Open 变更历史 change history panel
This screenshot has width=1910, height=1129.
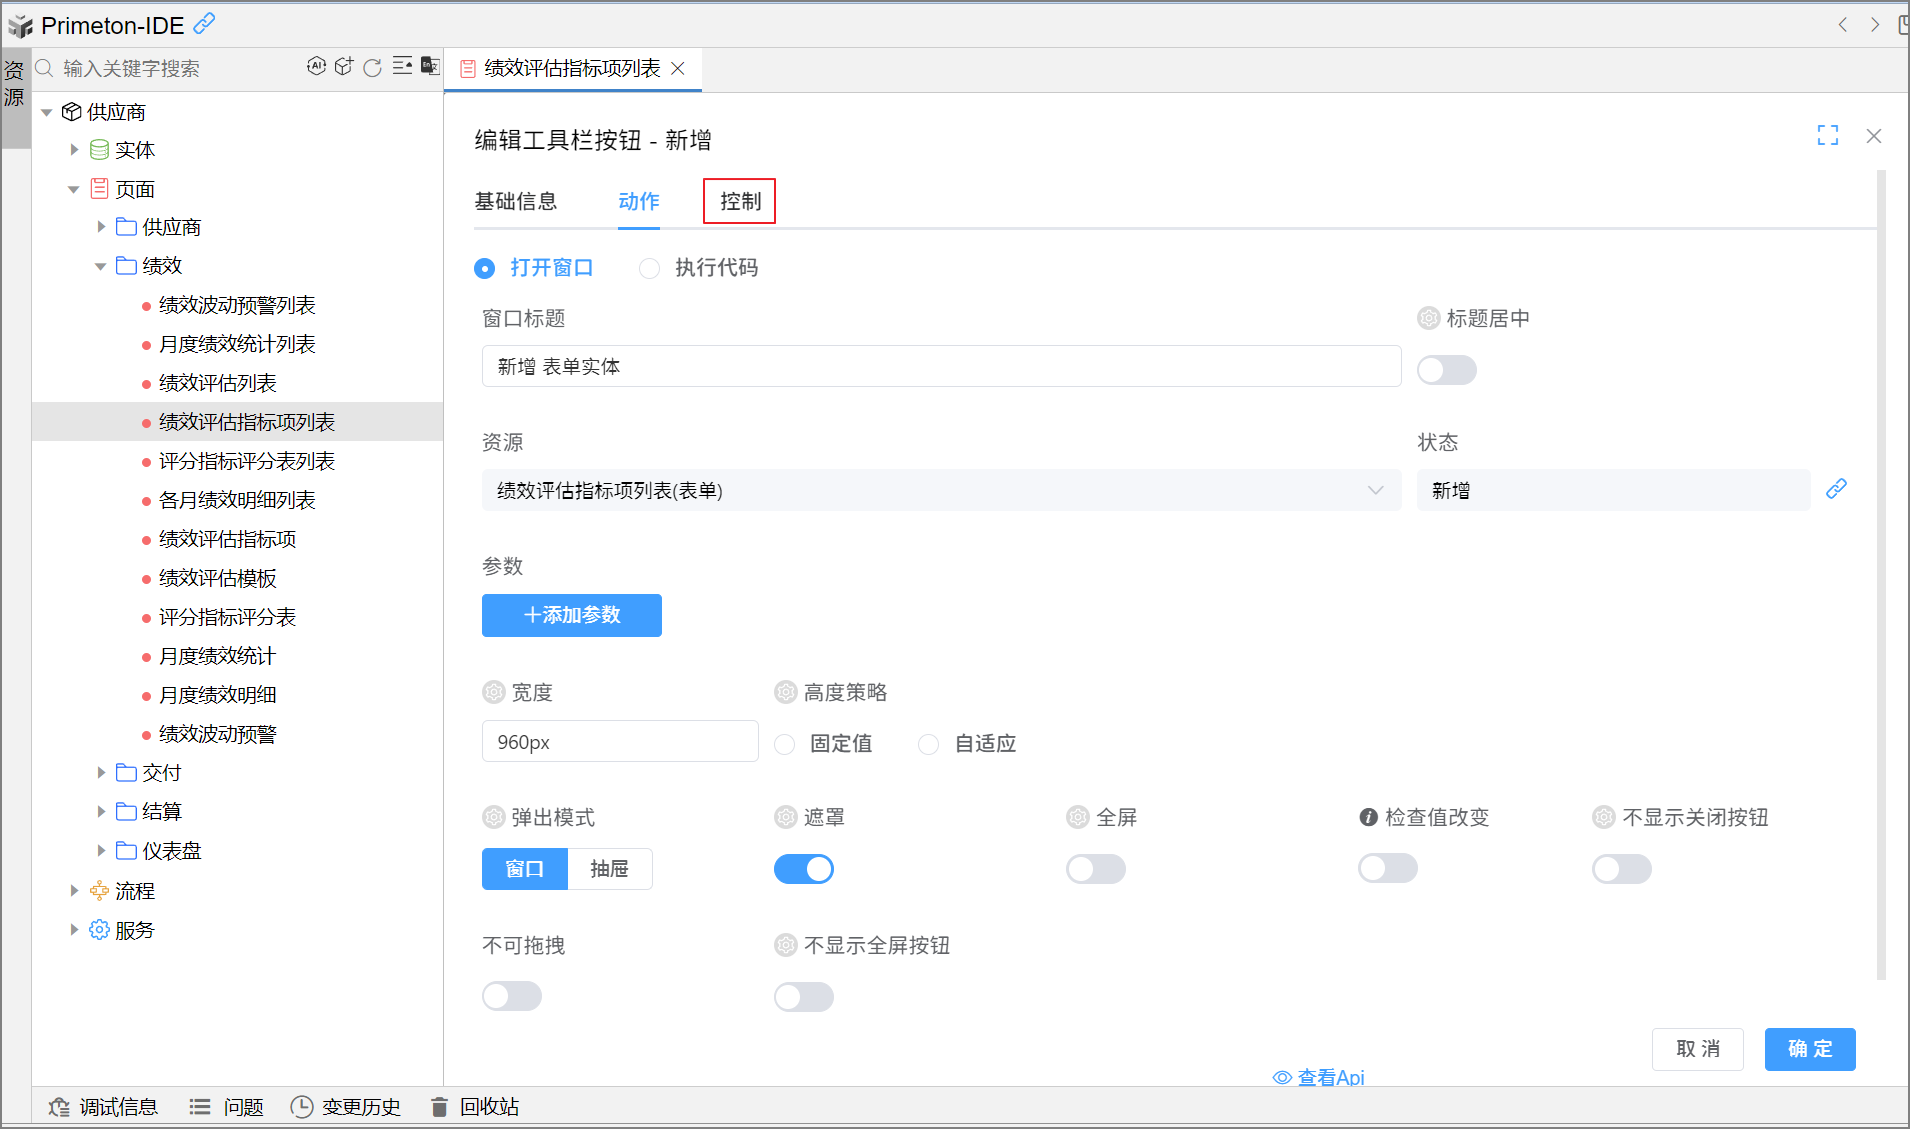pos(346,1106)
